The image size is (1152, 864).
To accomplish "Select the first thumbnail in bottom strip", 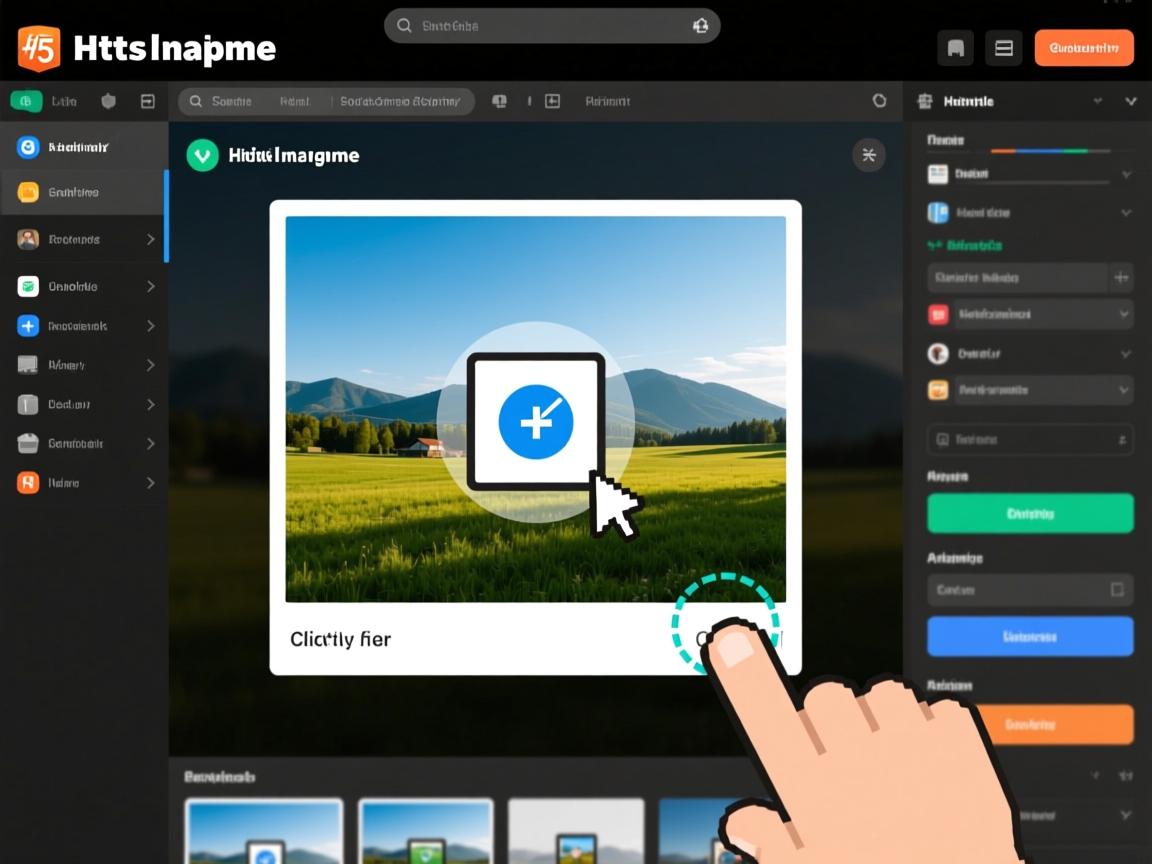I will [264, 832].
